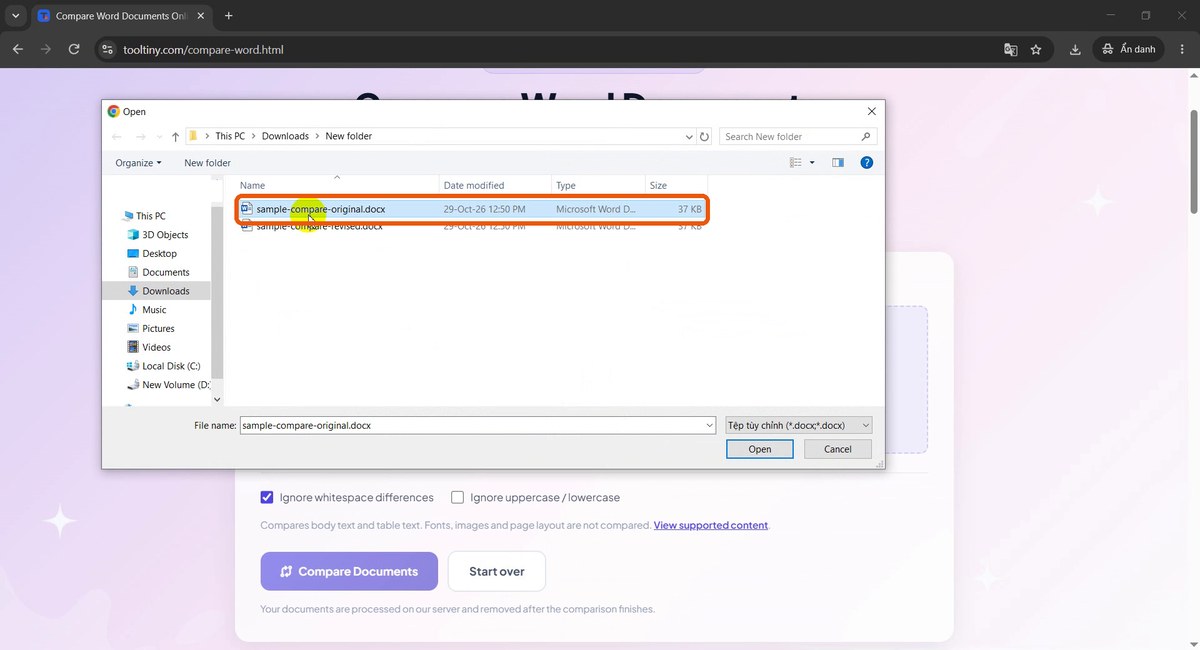Sort by Date modified column
This screenshot has width=1200, height=650.
pyautogui.click(x=495, y=185)
